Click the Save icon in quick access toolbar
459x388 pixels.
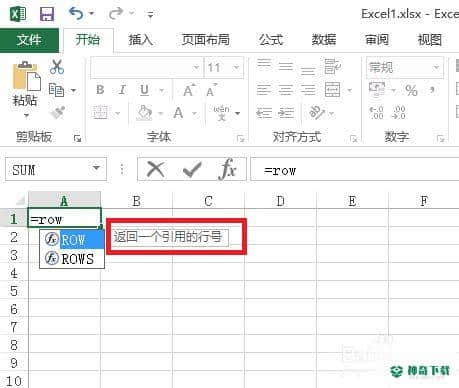(47, 14)
